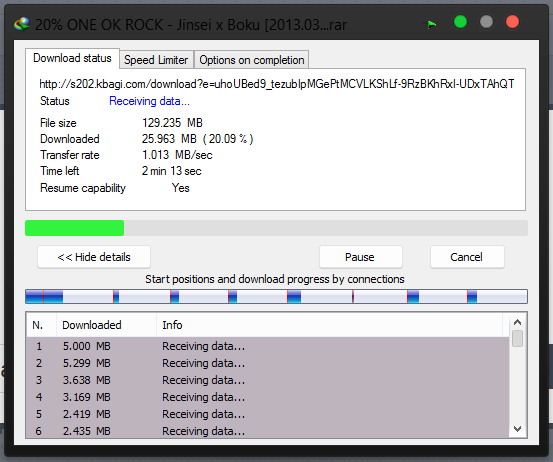Select connection row with 3.638 MB
This screenshot has width=553, height=462.
tap(268, 380)
